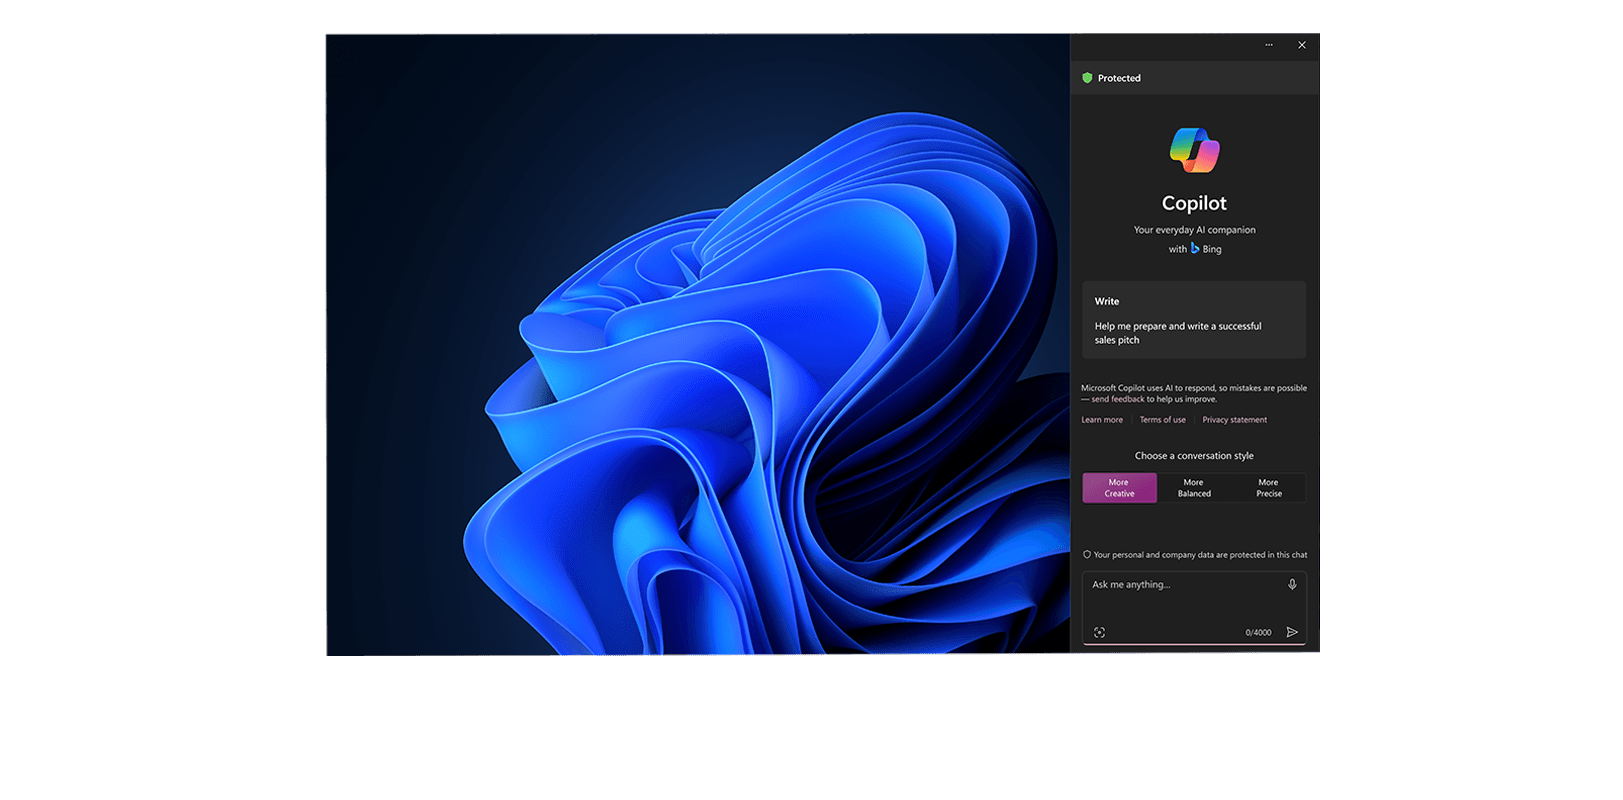Open the Privacy statement link

pos(1234,420)
